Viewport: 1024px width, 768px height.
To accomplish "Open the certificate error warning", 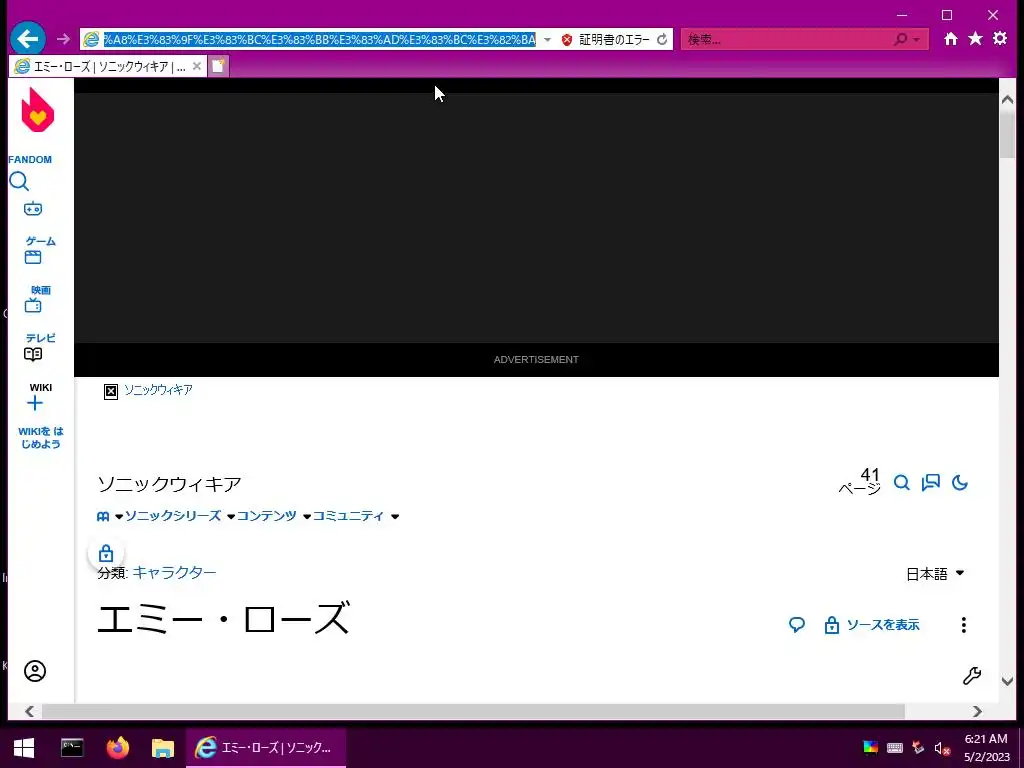I will pyautogui.click(x=605, y=39).
